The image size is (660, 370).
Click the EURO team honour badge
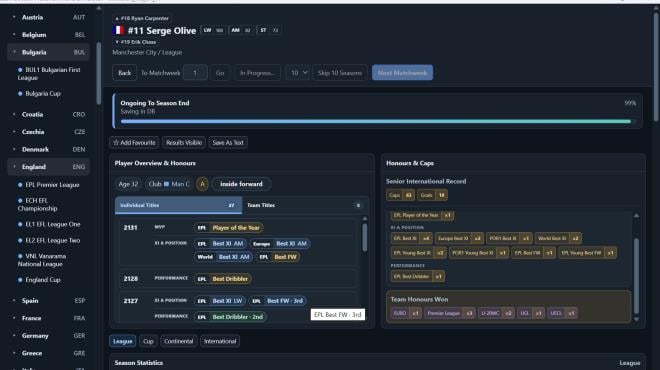tap(406, 313)
